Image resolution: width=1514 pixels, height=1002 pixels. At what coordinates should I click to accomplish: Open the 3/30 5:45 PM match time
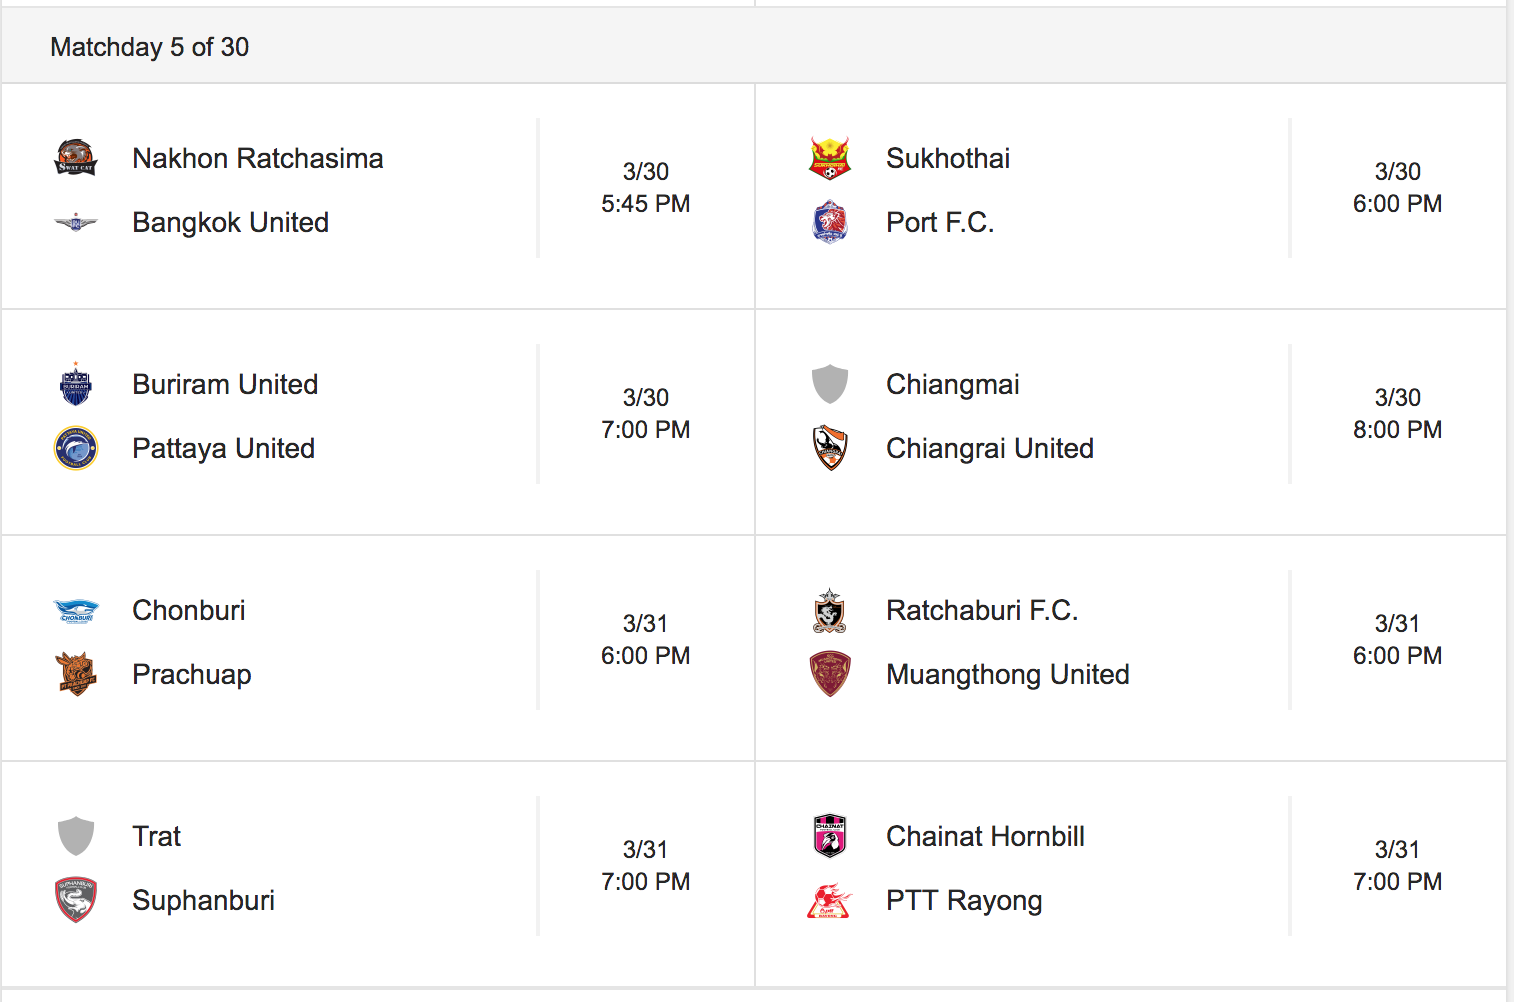click(x=646, y=188)
